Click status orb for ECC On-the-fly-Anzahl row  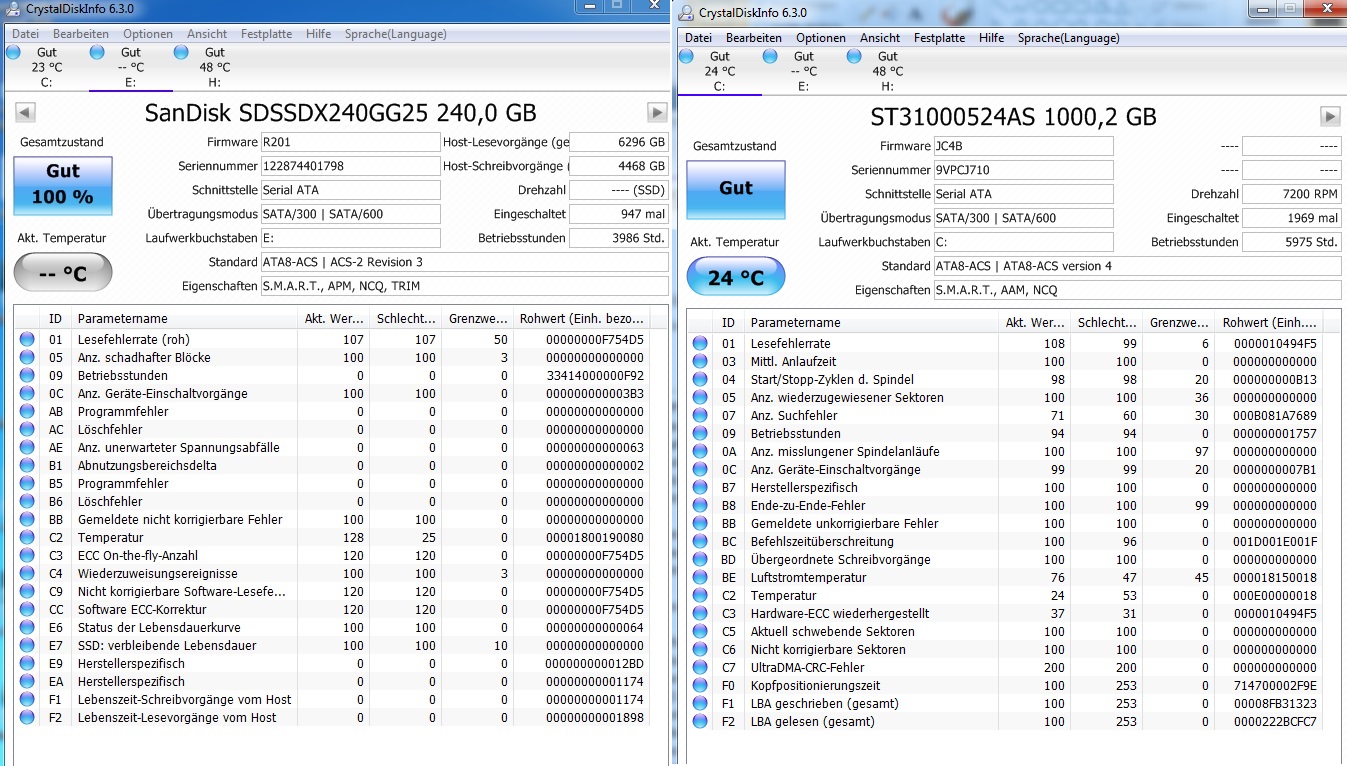coord(27,556)
